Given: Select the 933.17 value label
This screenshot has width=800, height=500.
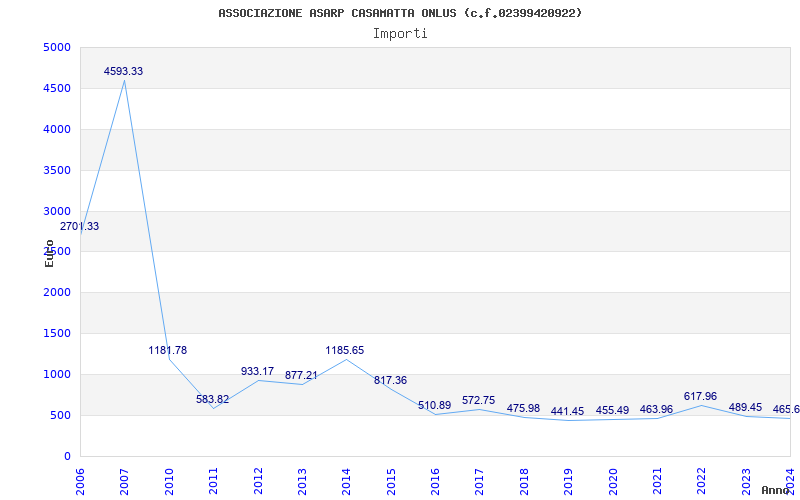Looking at the screenshot, I should click(x=257, y=371).
